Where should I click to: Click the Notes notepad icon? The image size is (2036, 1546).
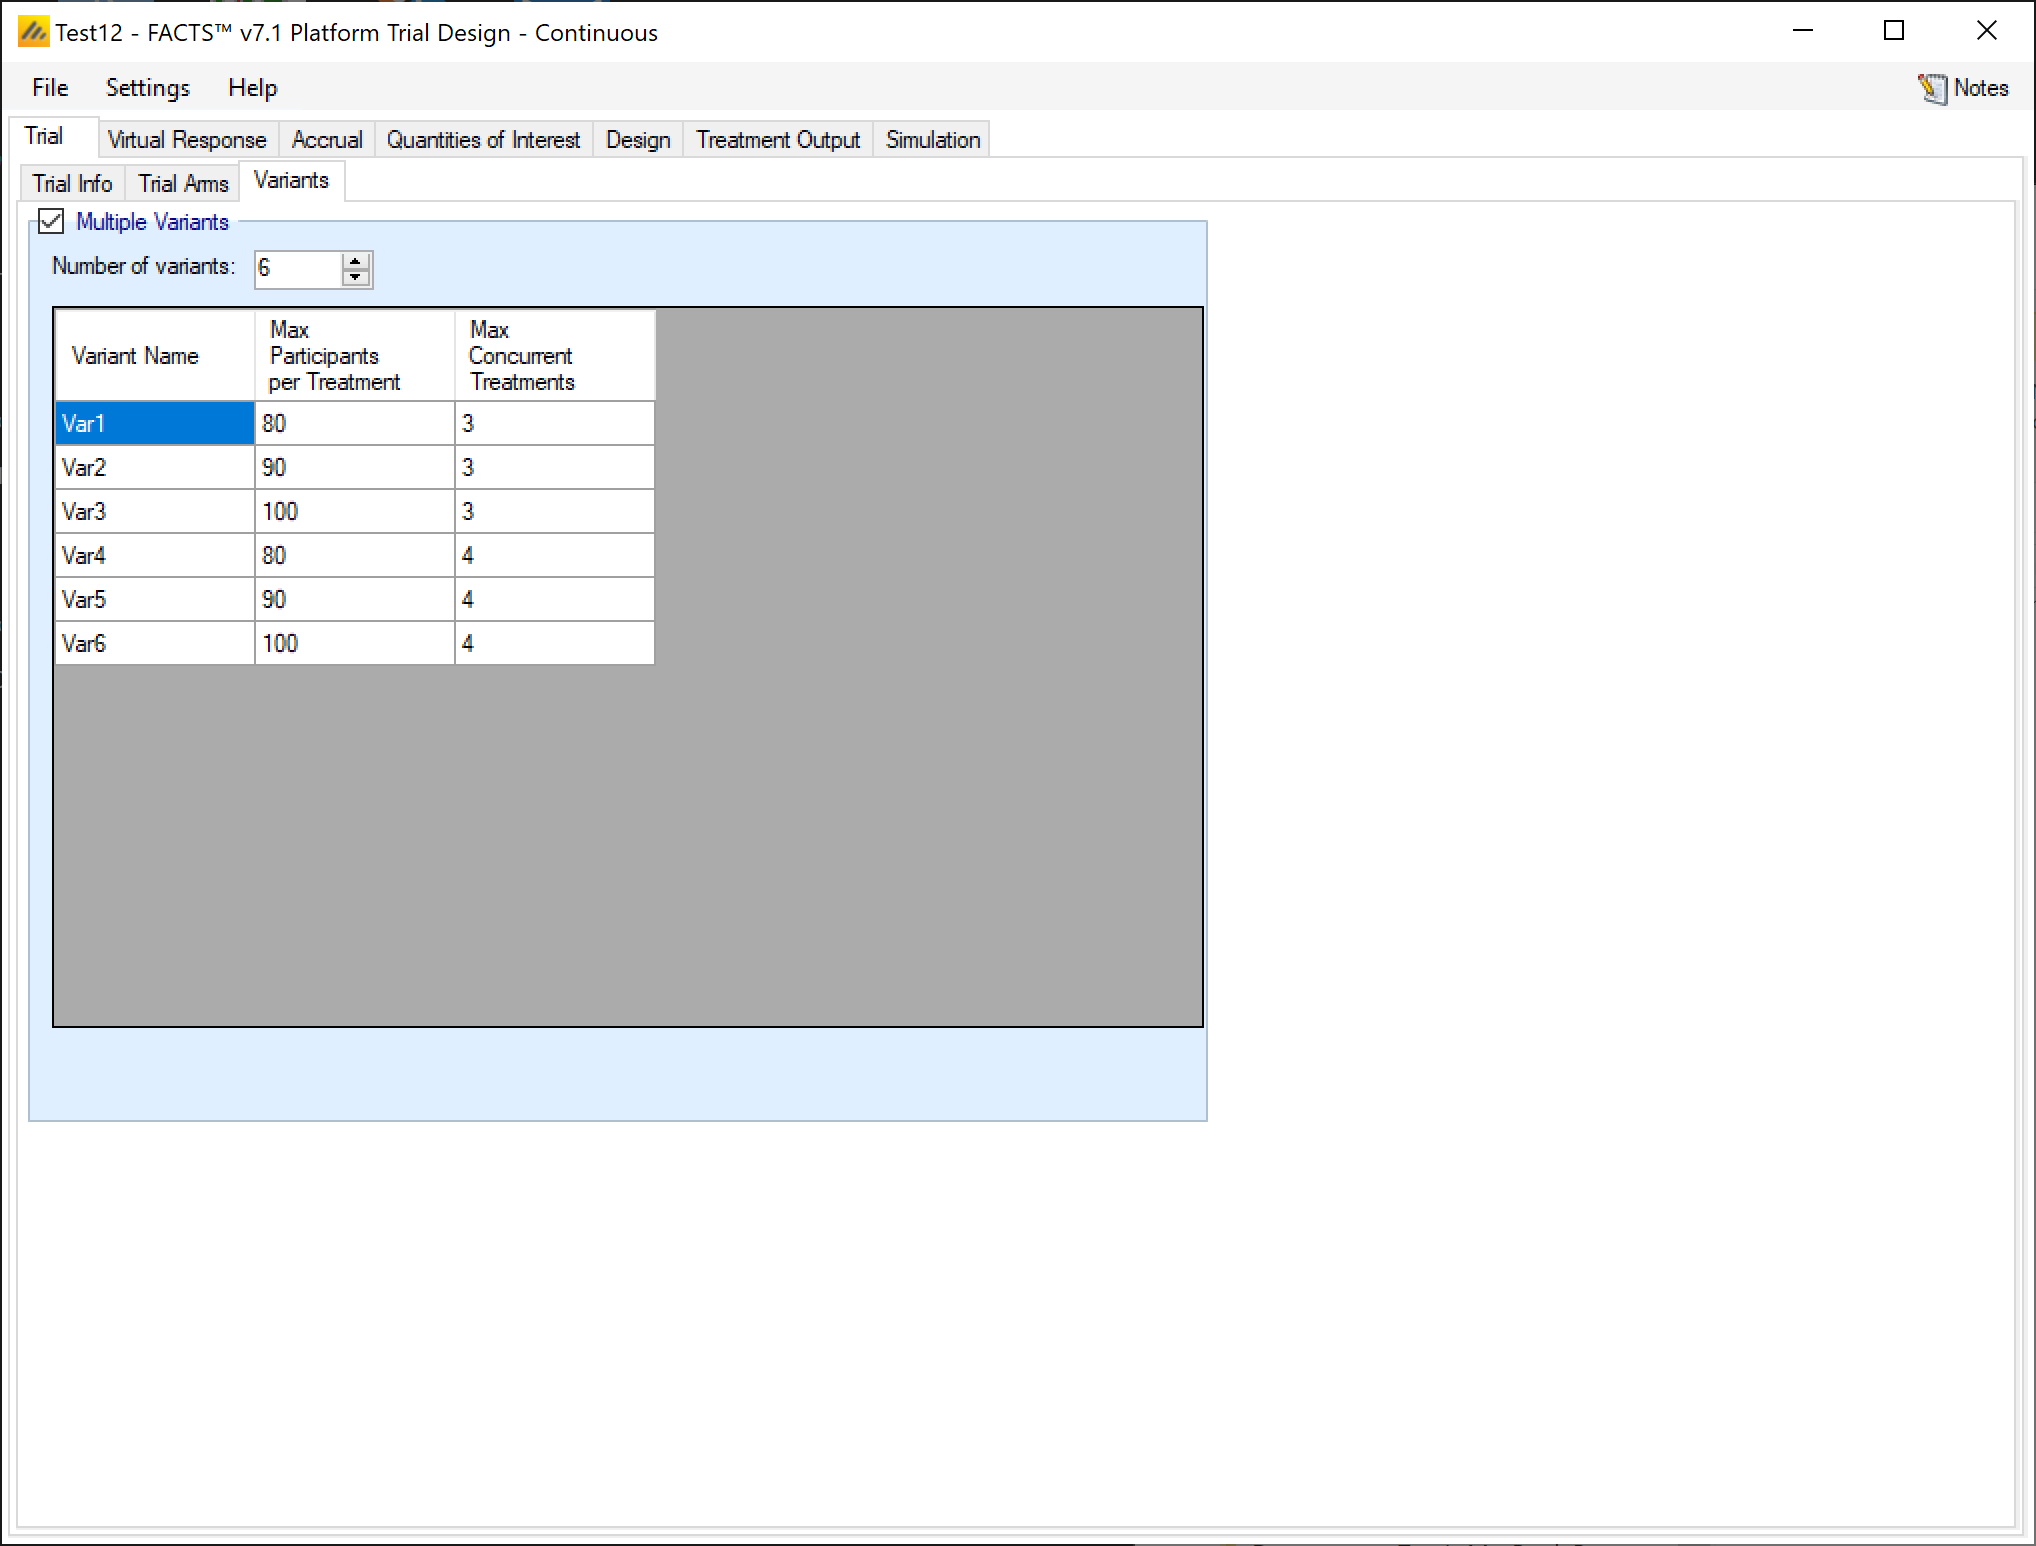(x=1932, y=89)
